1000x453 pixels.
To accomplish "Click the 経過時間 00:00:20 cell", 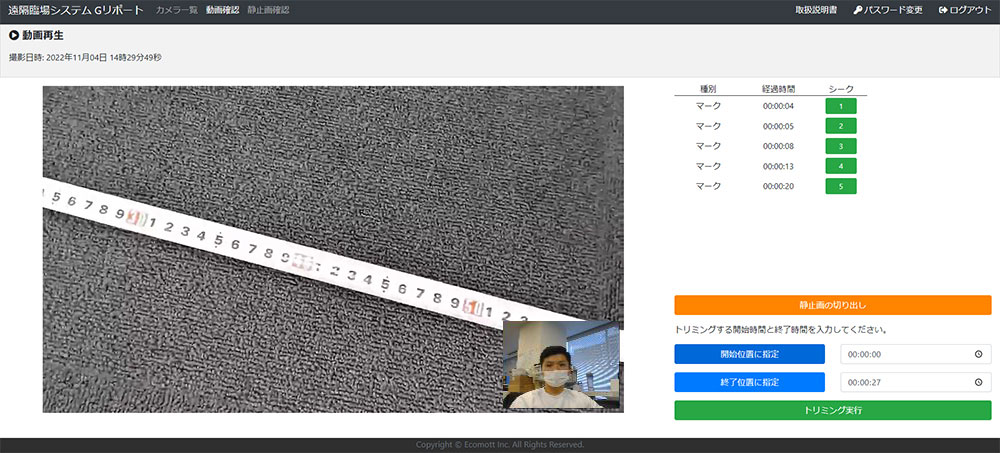I will pyautogui.click(x=778, y=186).
